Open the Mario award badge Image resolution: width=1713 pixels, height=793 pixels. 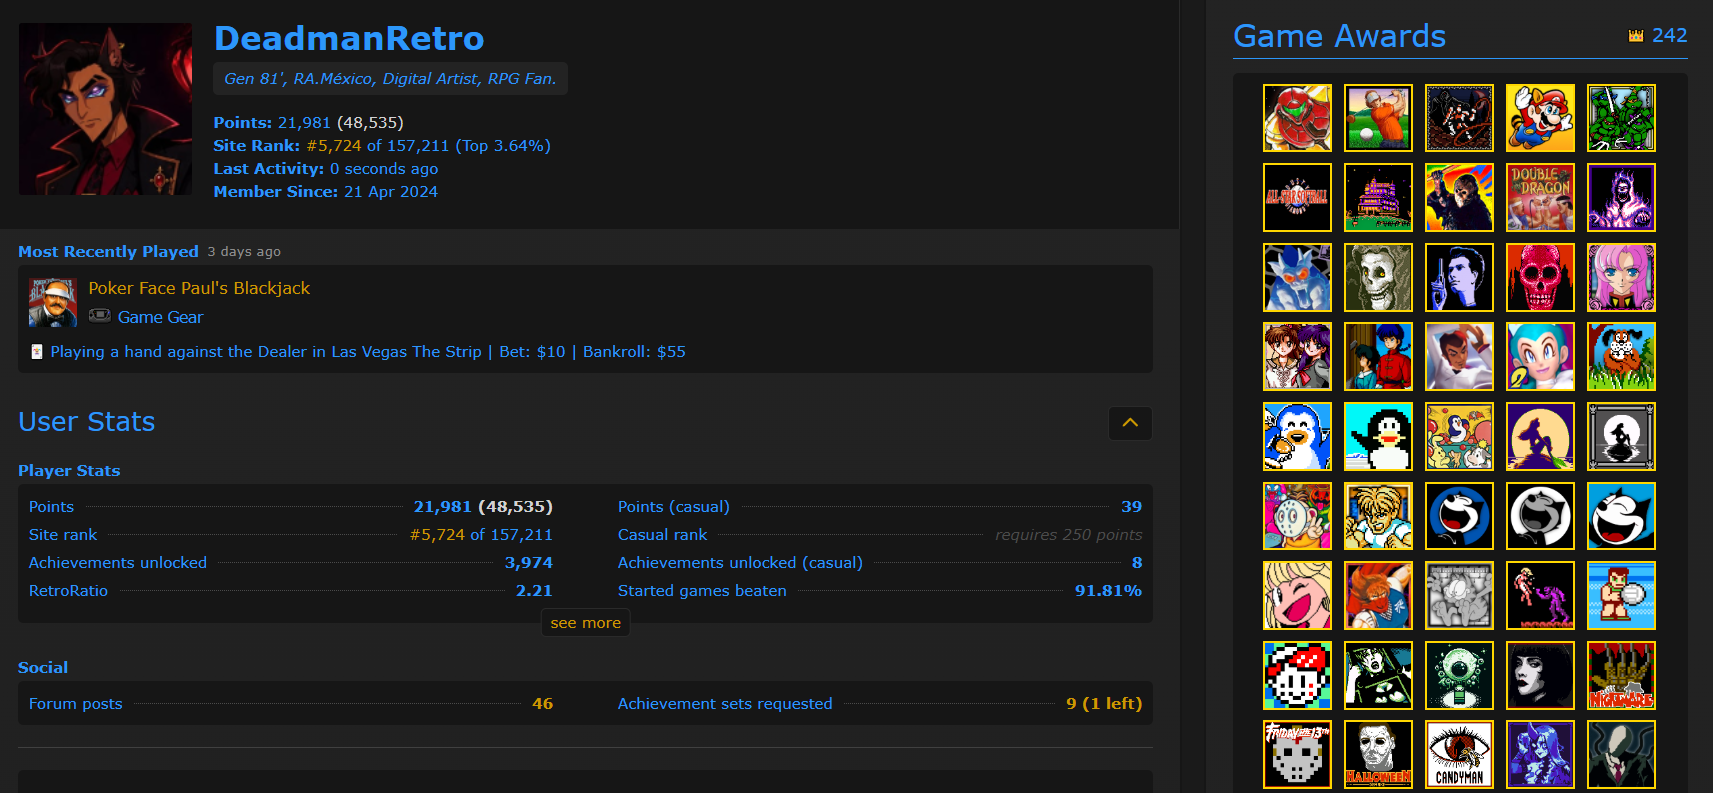(x=1540, y=118)
